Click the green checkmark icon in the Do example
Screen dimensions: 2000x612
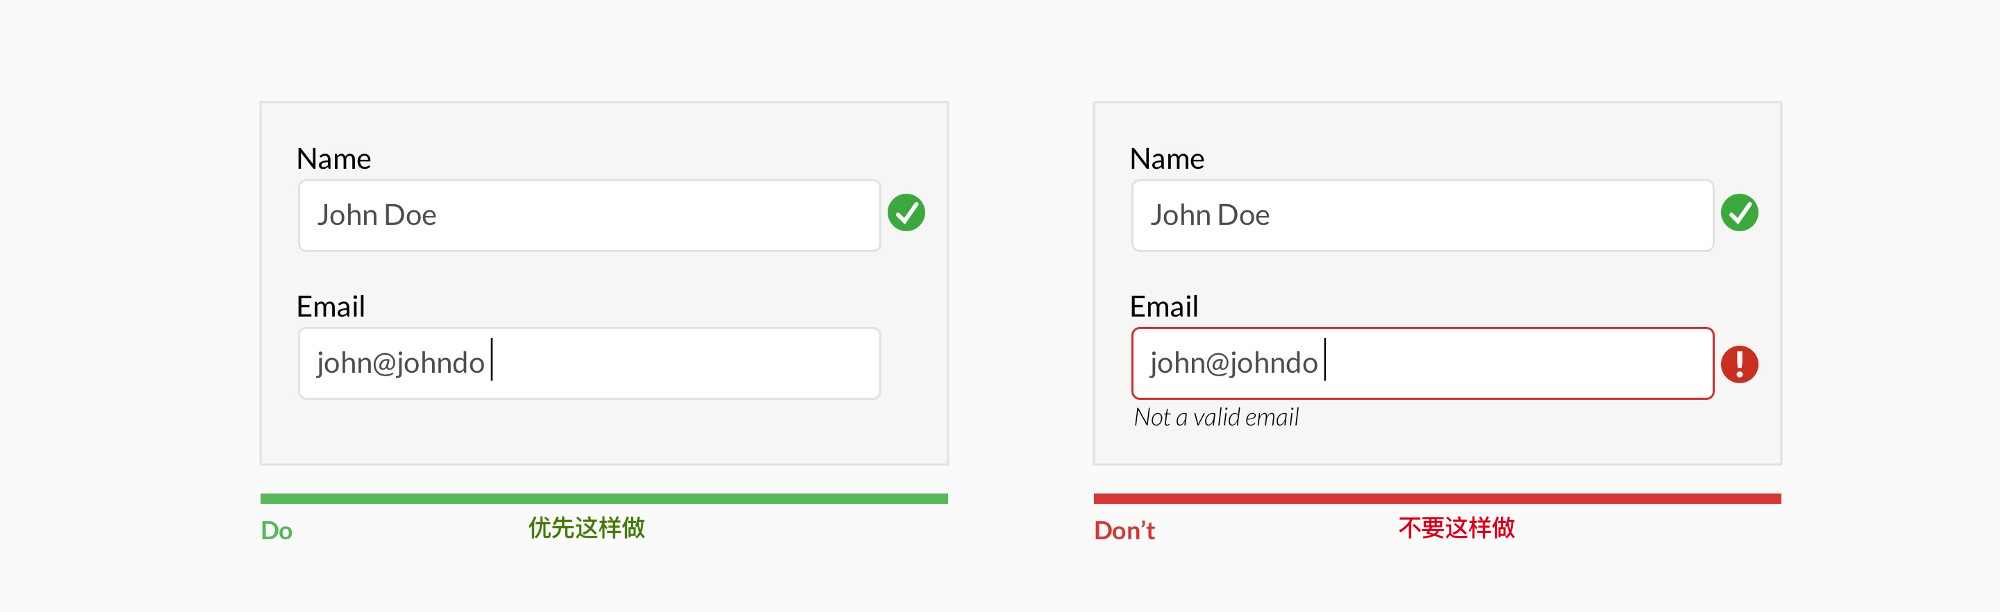[906, 212]
